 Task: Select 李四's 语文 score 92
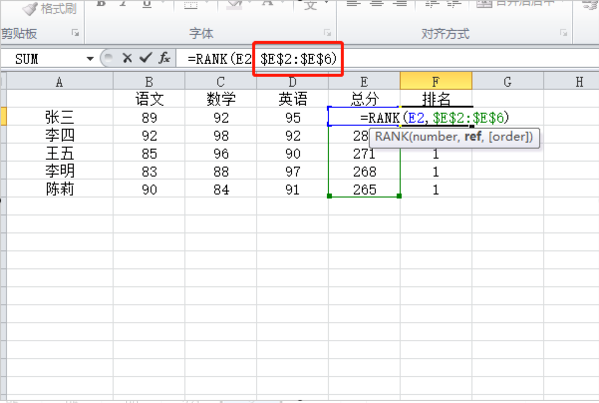click(x=149, y=135)
